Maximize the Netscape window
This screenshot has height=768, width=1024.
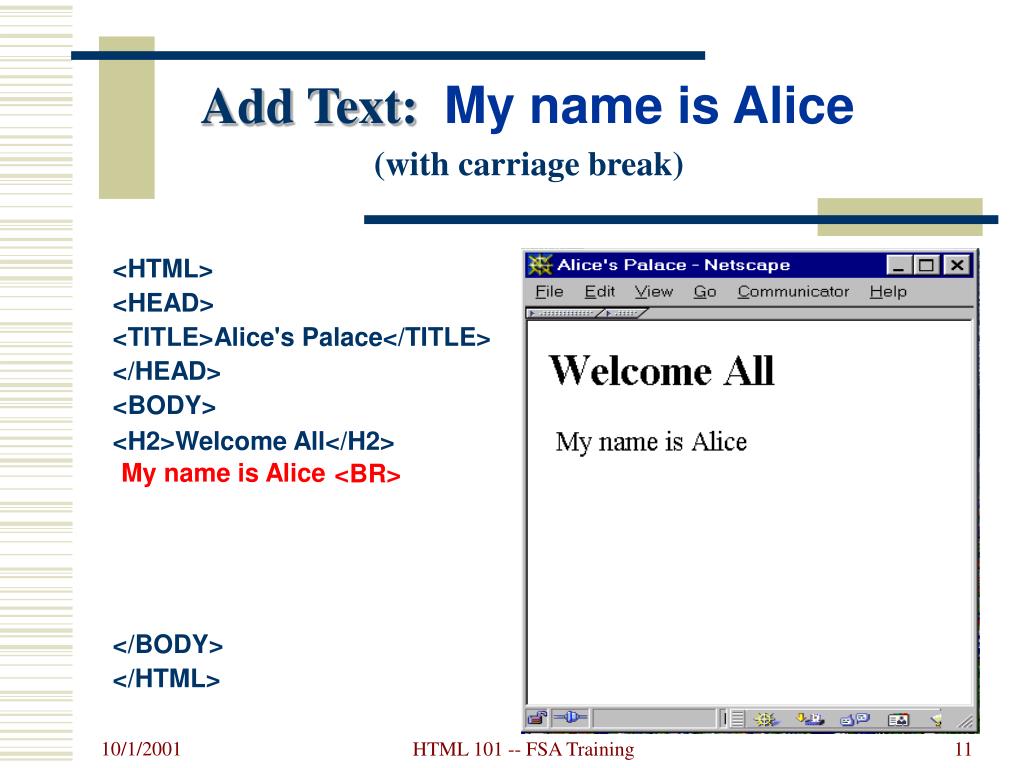pos(926,265)
